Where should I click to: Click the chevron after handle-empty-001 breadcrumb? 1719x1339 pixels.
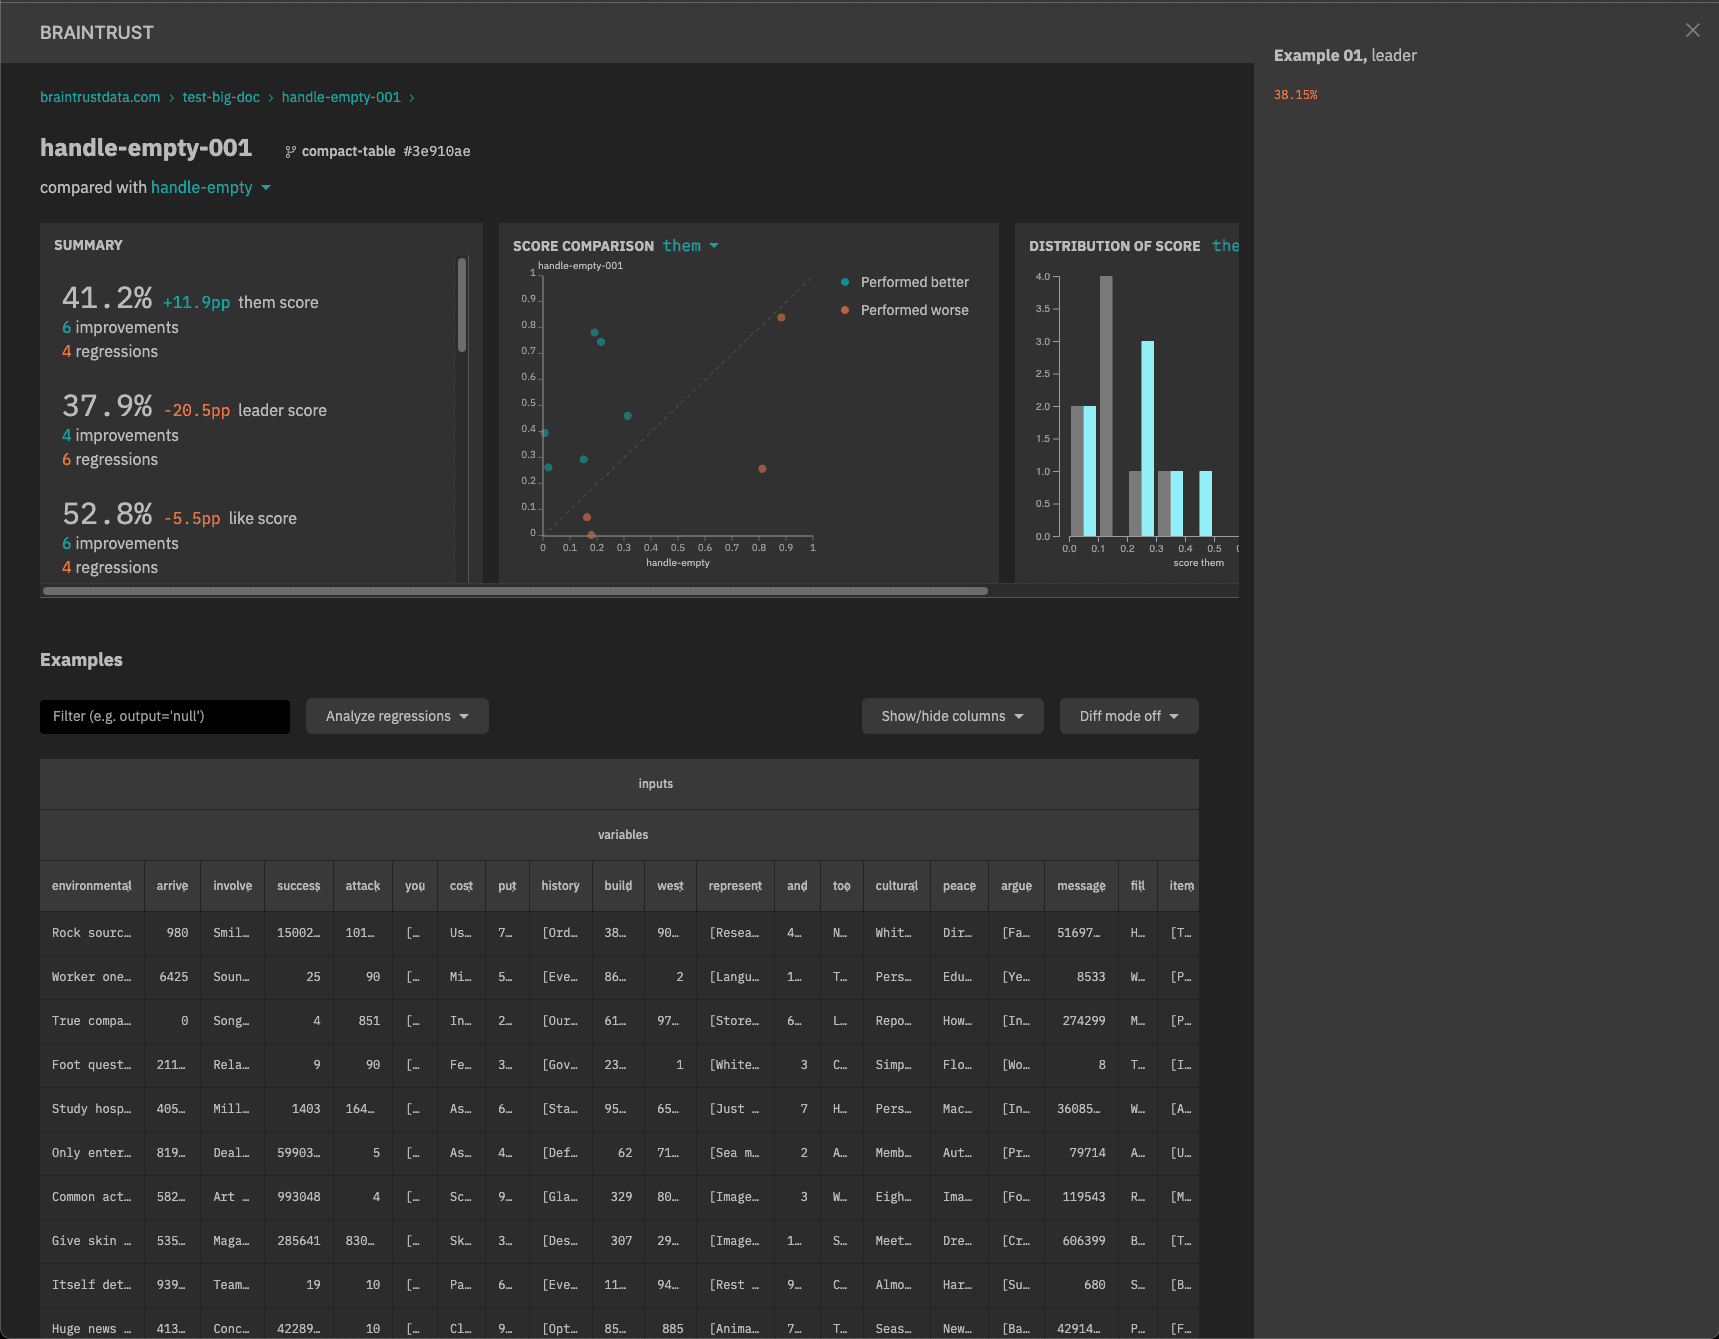[412, 98]
